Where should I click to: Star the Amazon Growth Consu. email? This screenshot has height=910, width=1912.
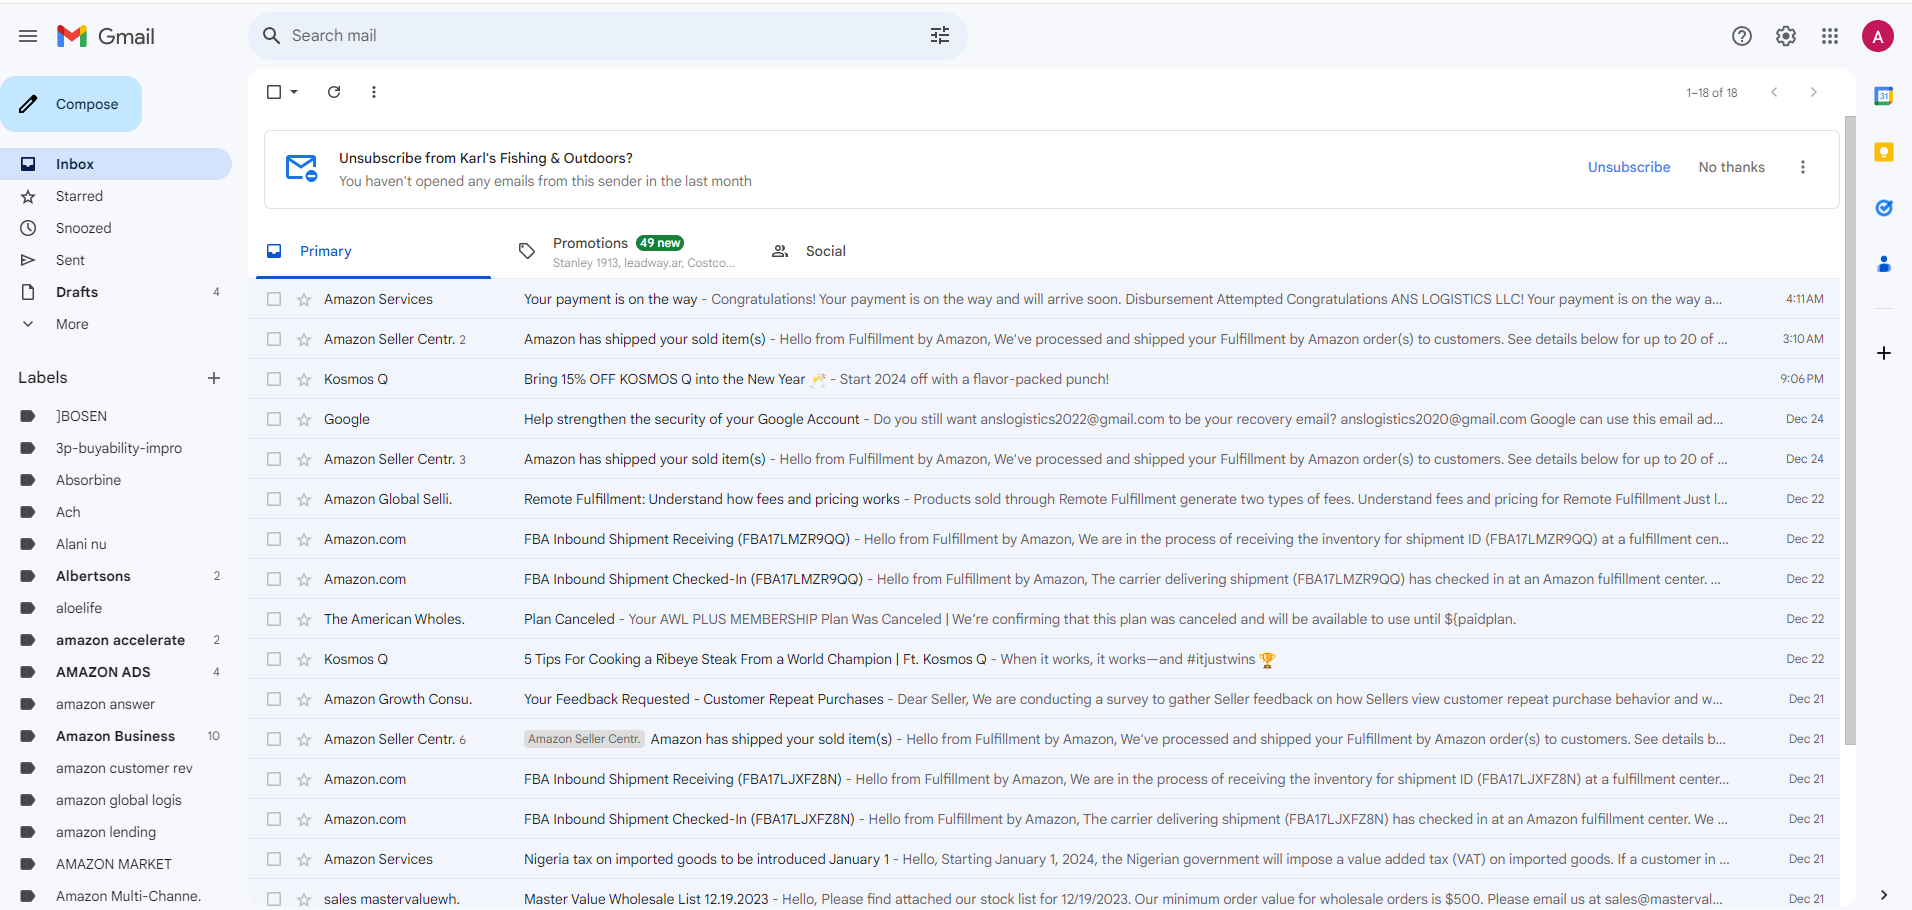click(x=304, y=699)
